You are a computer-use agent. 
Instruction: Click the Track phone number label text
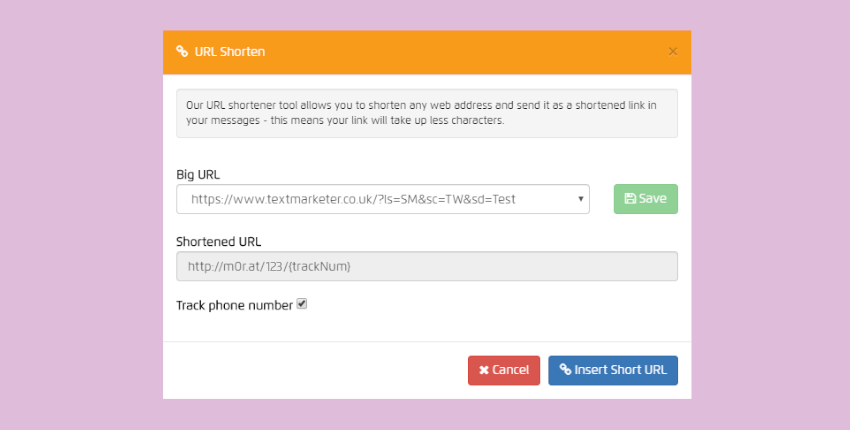coord(234,305)
